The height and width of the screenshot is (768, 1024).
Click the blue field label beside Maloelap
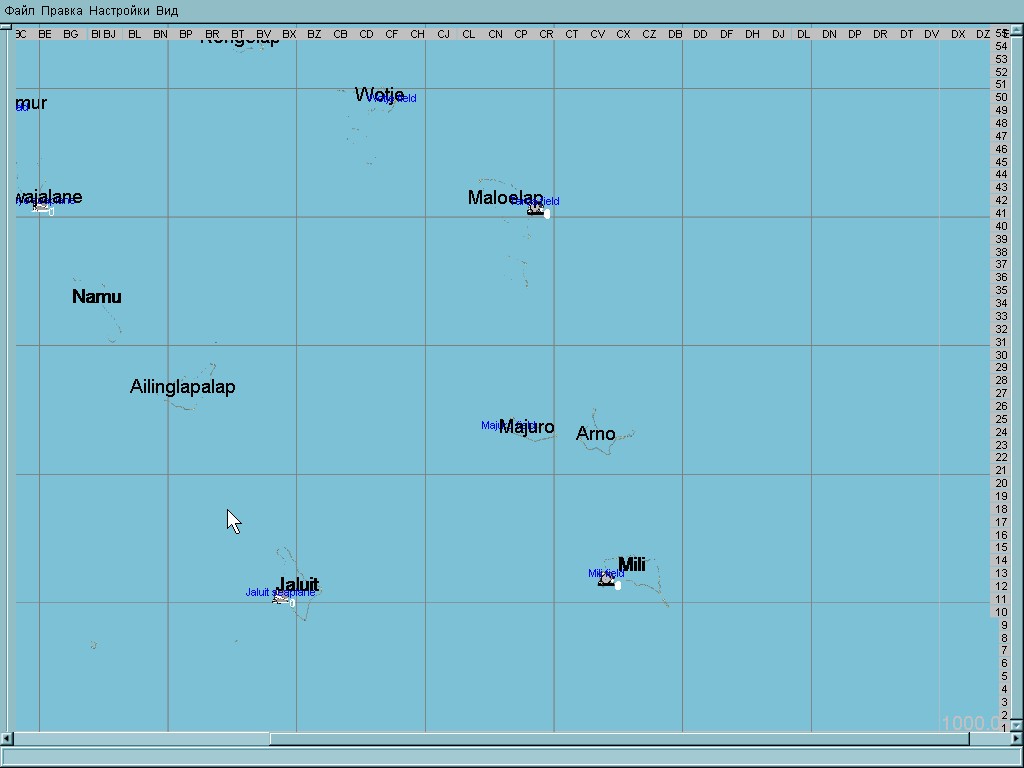(x=536, y=201)
